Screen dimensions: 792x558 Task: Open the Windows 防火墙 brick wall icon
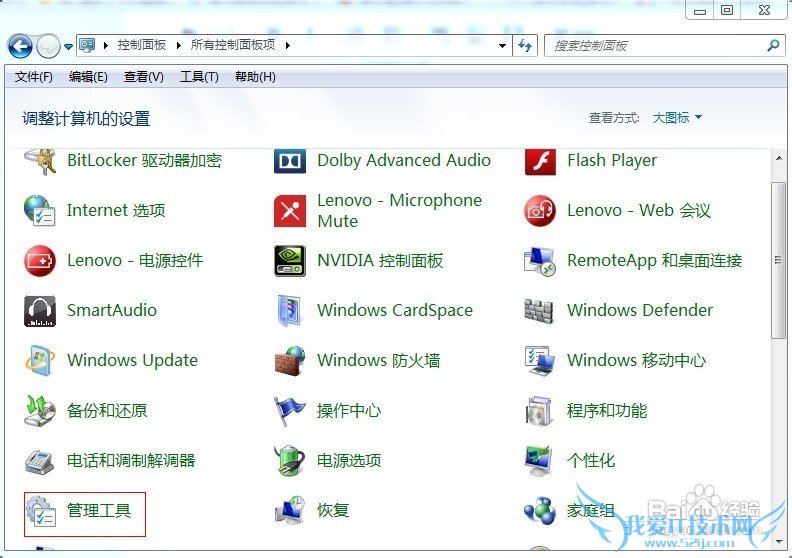(290, 361)
